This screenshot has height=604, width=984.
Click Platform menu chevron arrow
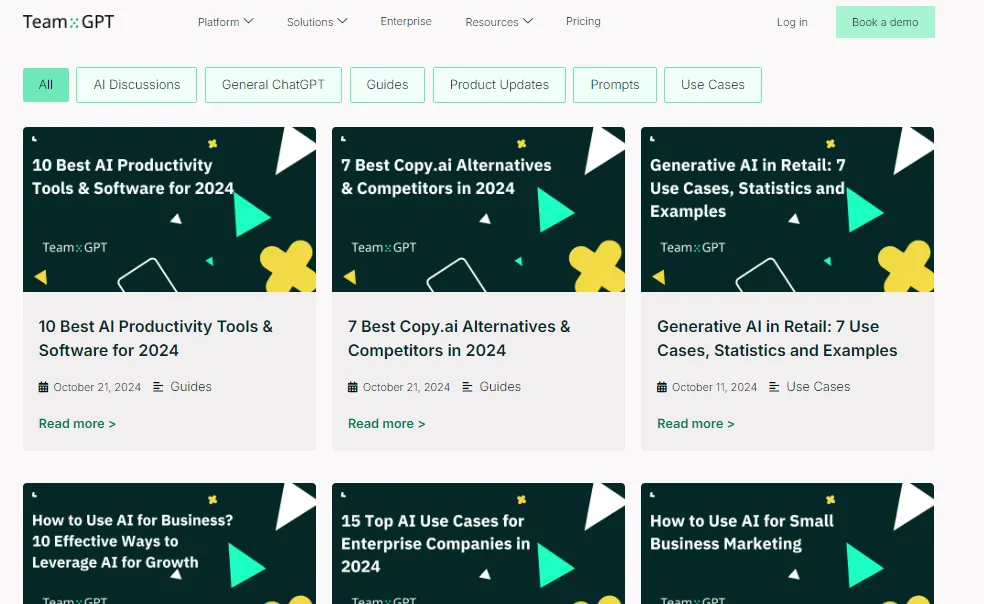249,21
